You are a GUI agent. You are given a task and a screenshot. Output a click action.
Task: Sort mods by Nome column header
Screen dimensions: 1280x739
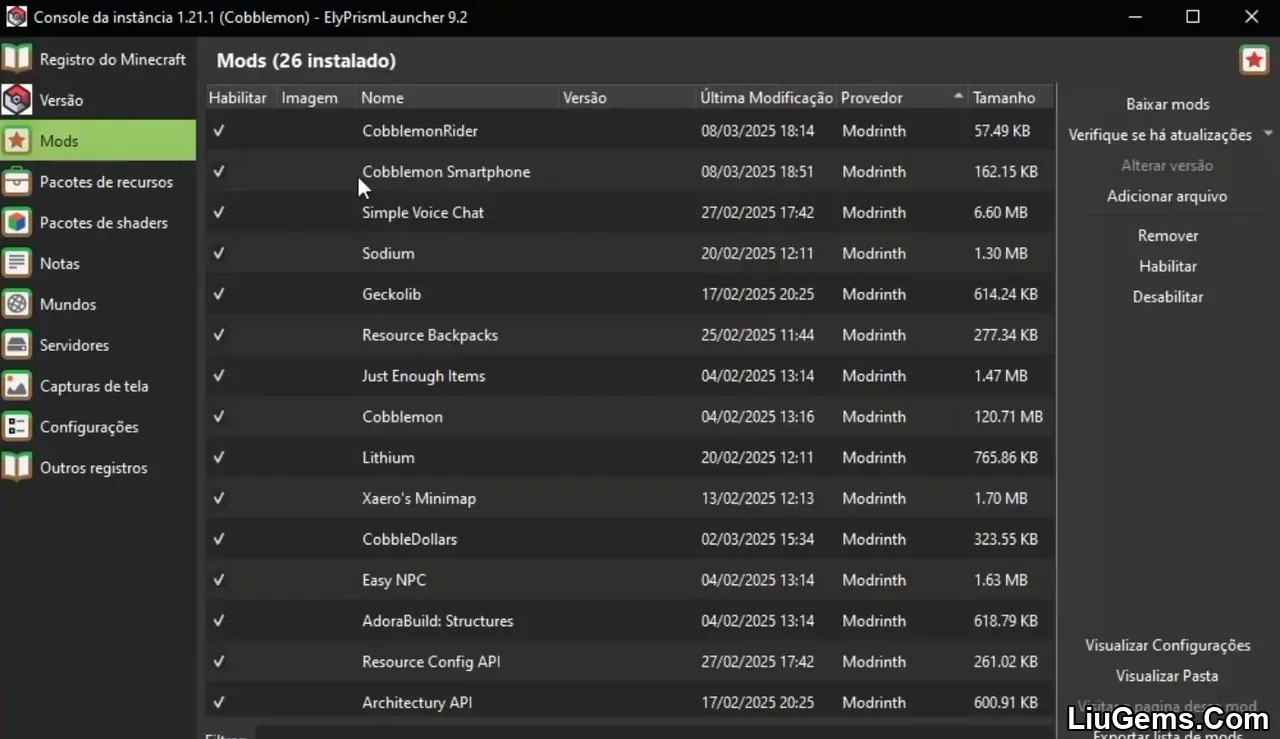[x=457, y=97]
